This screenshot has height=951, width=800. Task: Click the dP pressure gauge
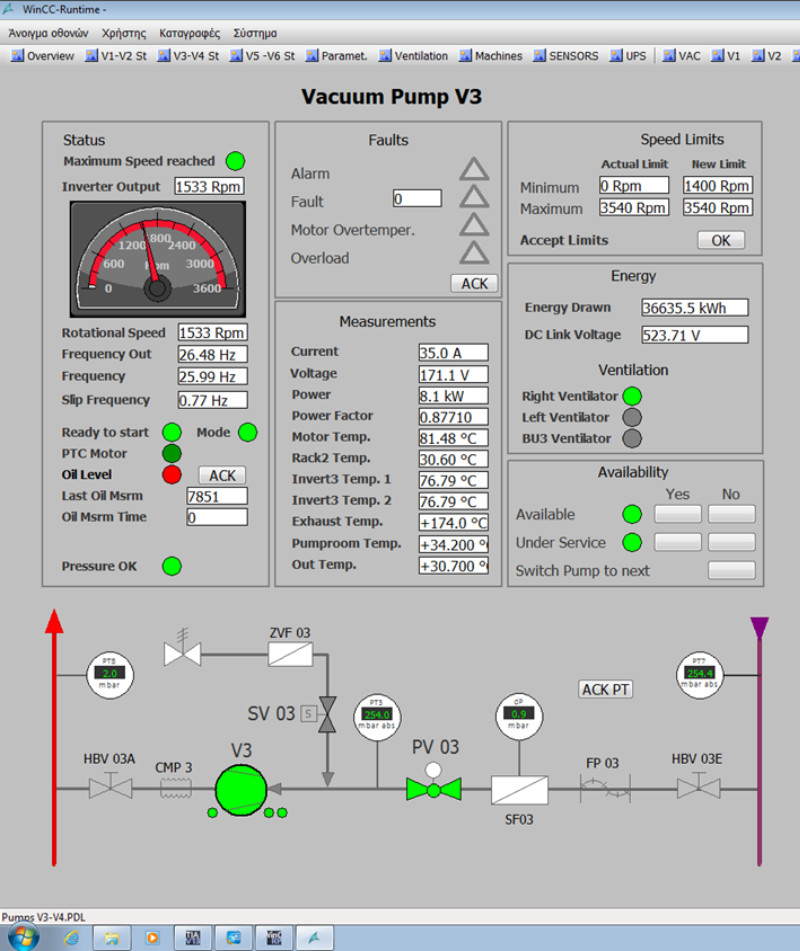tap(519, 716)
